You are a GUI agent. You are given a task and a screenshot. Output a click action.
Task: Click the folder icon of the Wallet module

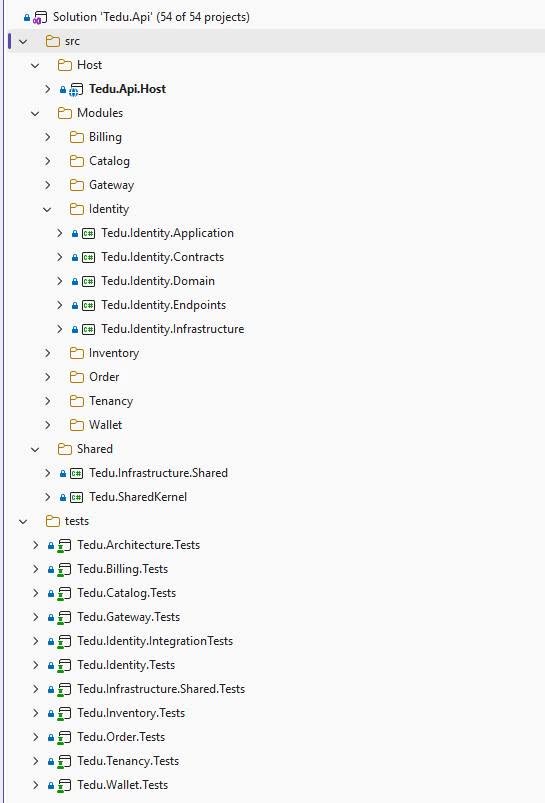pyautogui.click(x=77, y=426)
